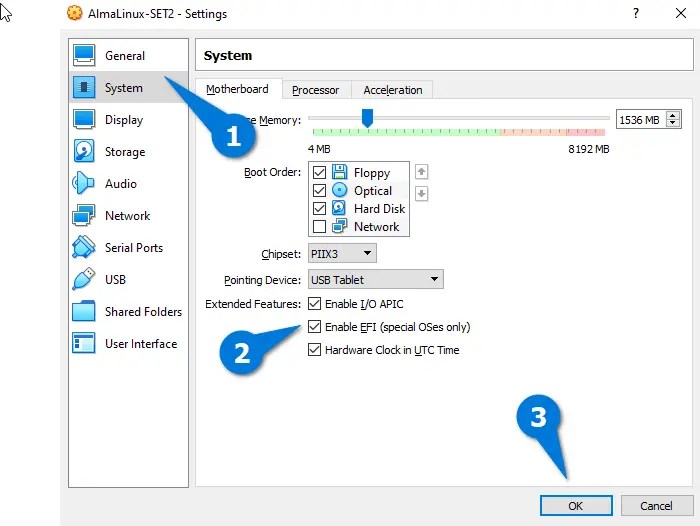Click the VirtualBox gear icon in title bar

tap(75, 13)
